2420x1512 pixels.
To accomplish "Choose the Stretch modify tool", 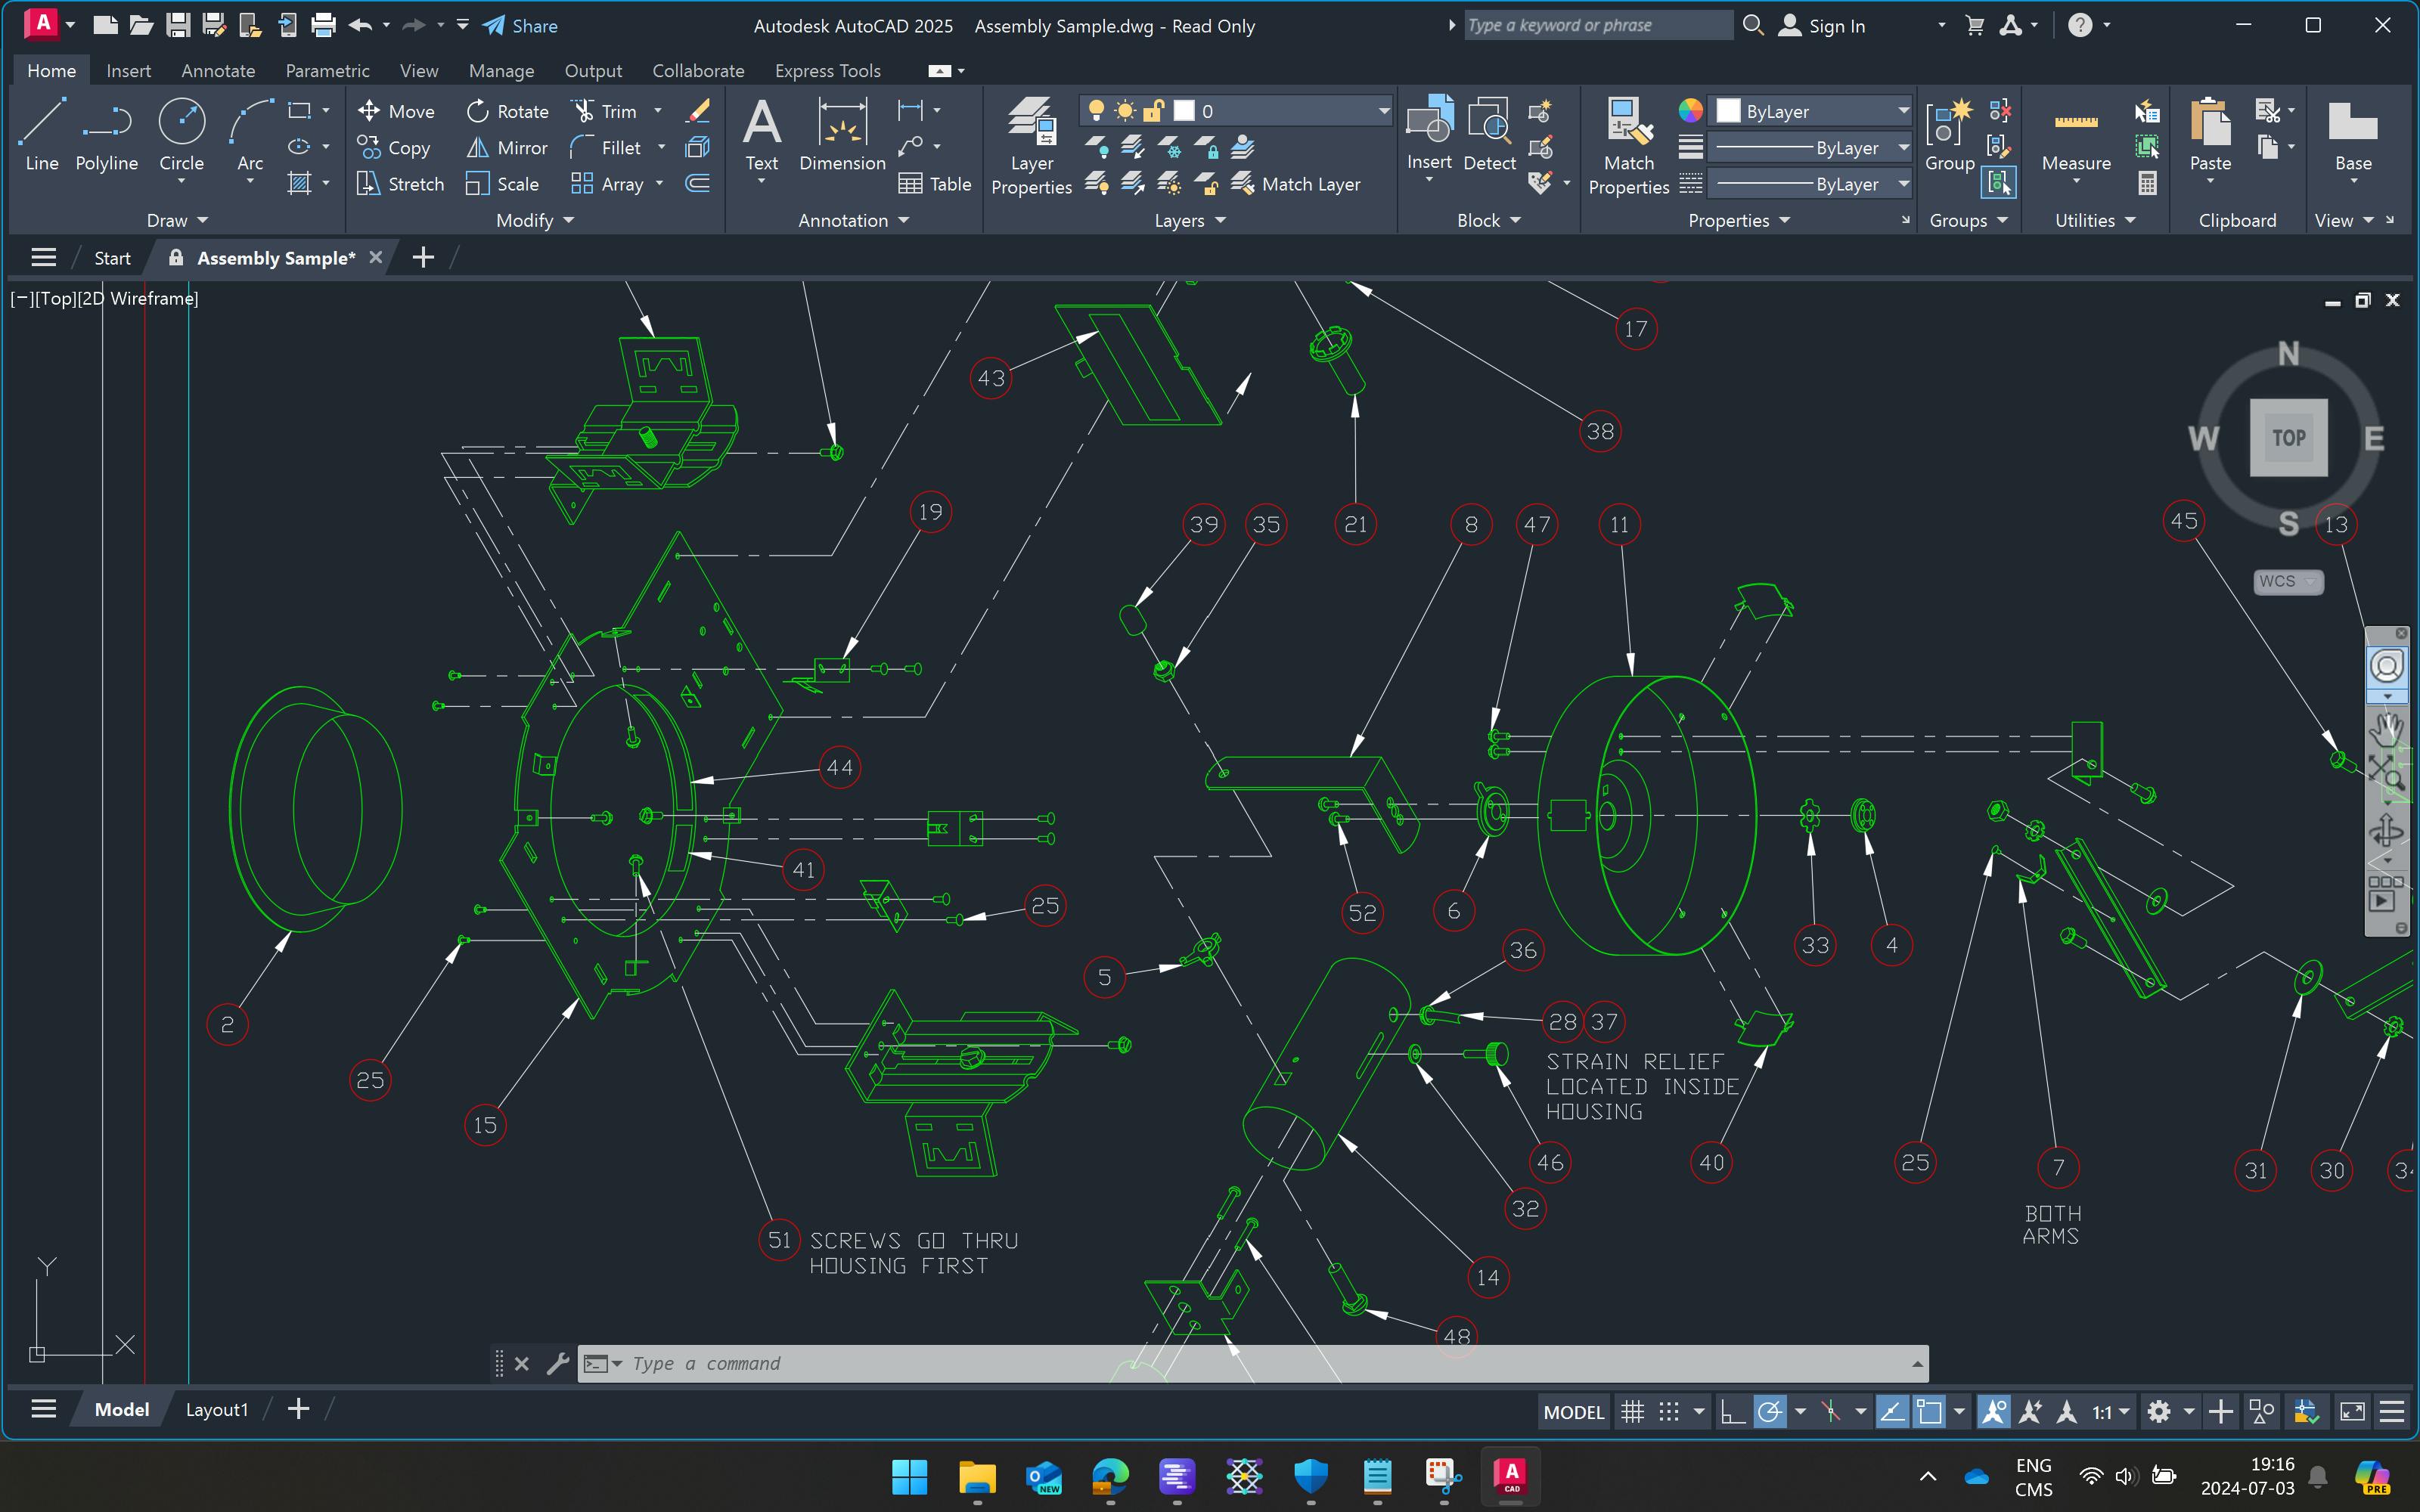I will [x=400, y=184].
